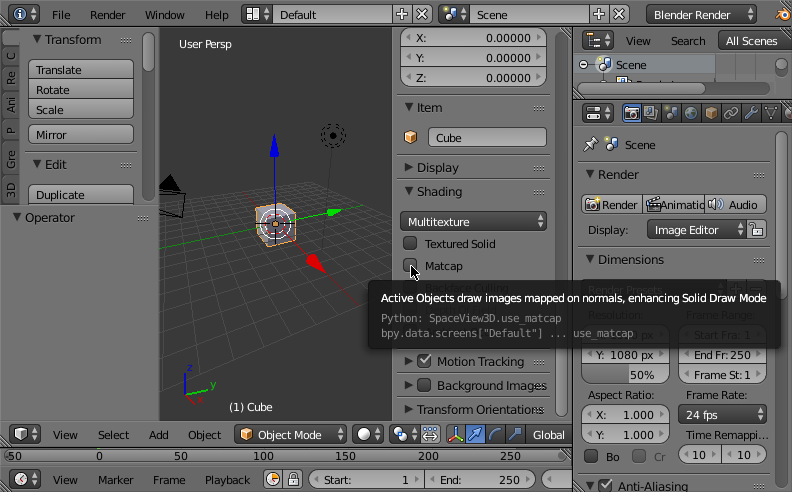
Task: Click the lock icon beside Display dropdown
Action: tap(757, 230)
